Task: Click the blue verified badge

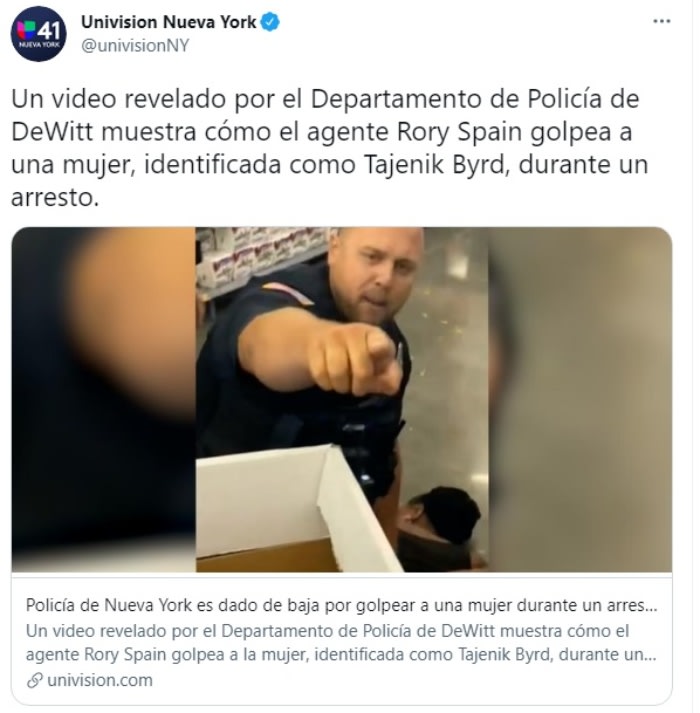Action: (x=272, y=22)
